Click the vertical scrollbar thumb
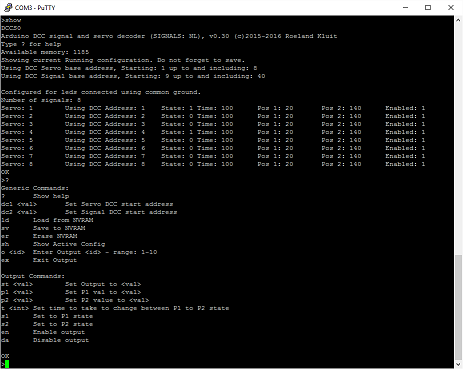The height and width of the screenshot is (369, 463). point(458,307)
